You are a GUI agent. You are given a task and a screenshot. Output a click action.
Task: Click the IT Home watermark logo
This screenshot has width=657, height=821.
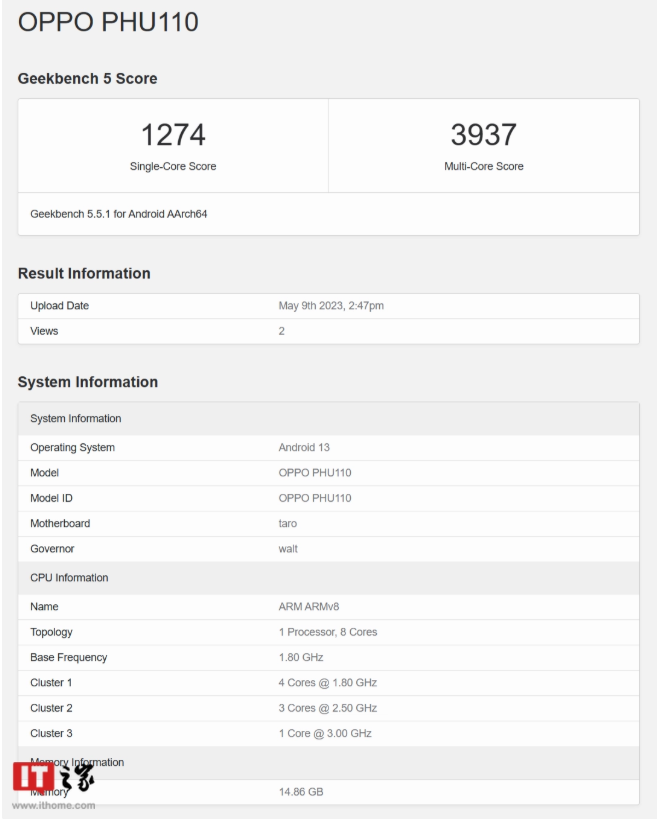tap(53, 776)
